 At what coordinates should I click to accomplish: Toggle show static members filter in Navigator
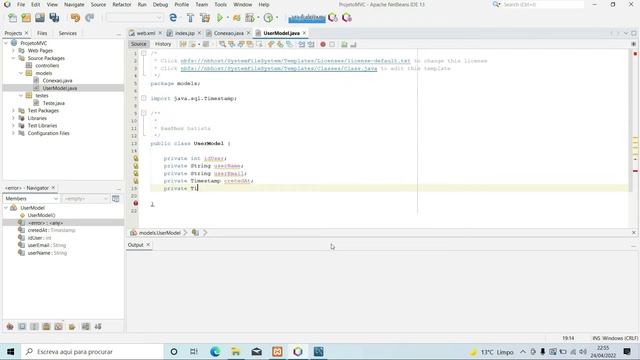(34, 327)
